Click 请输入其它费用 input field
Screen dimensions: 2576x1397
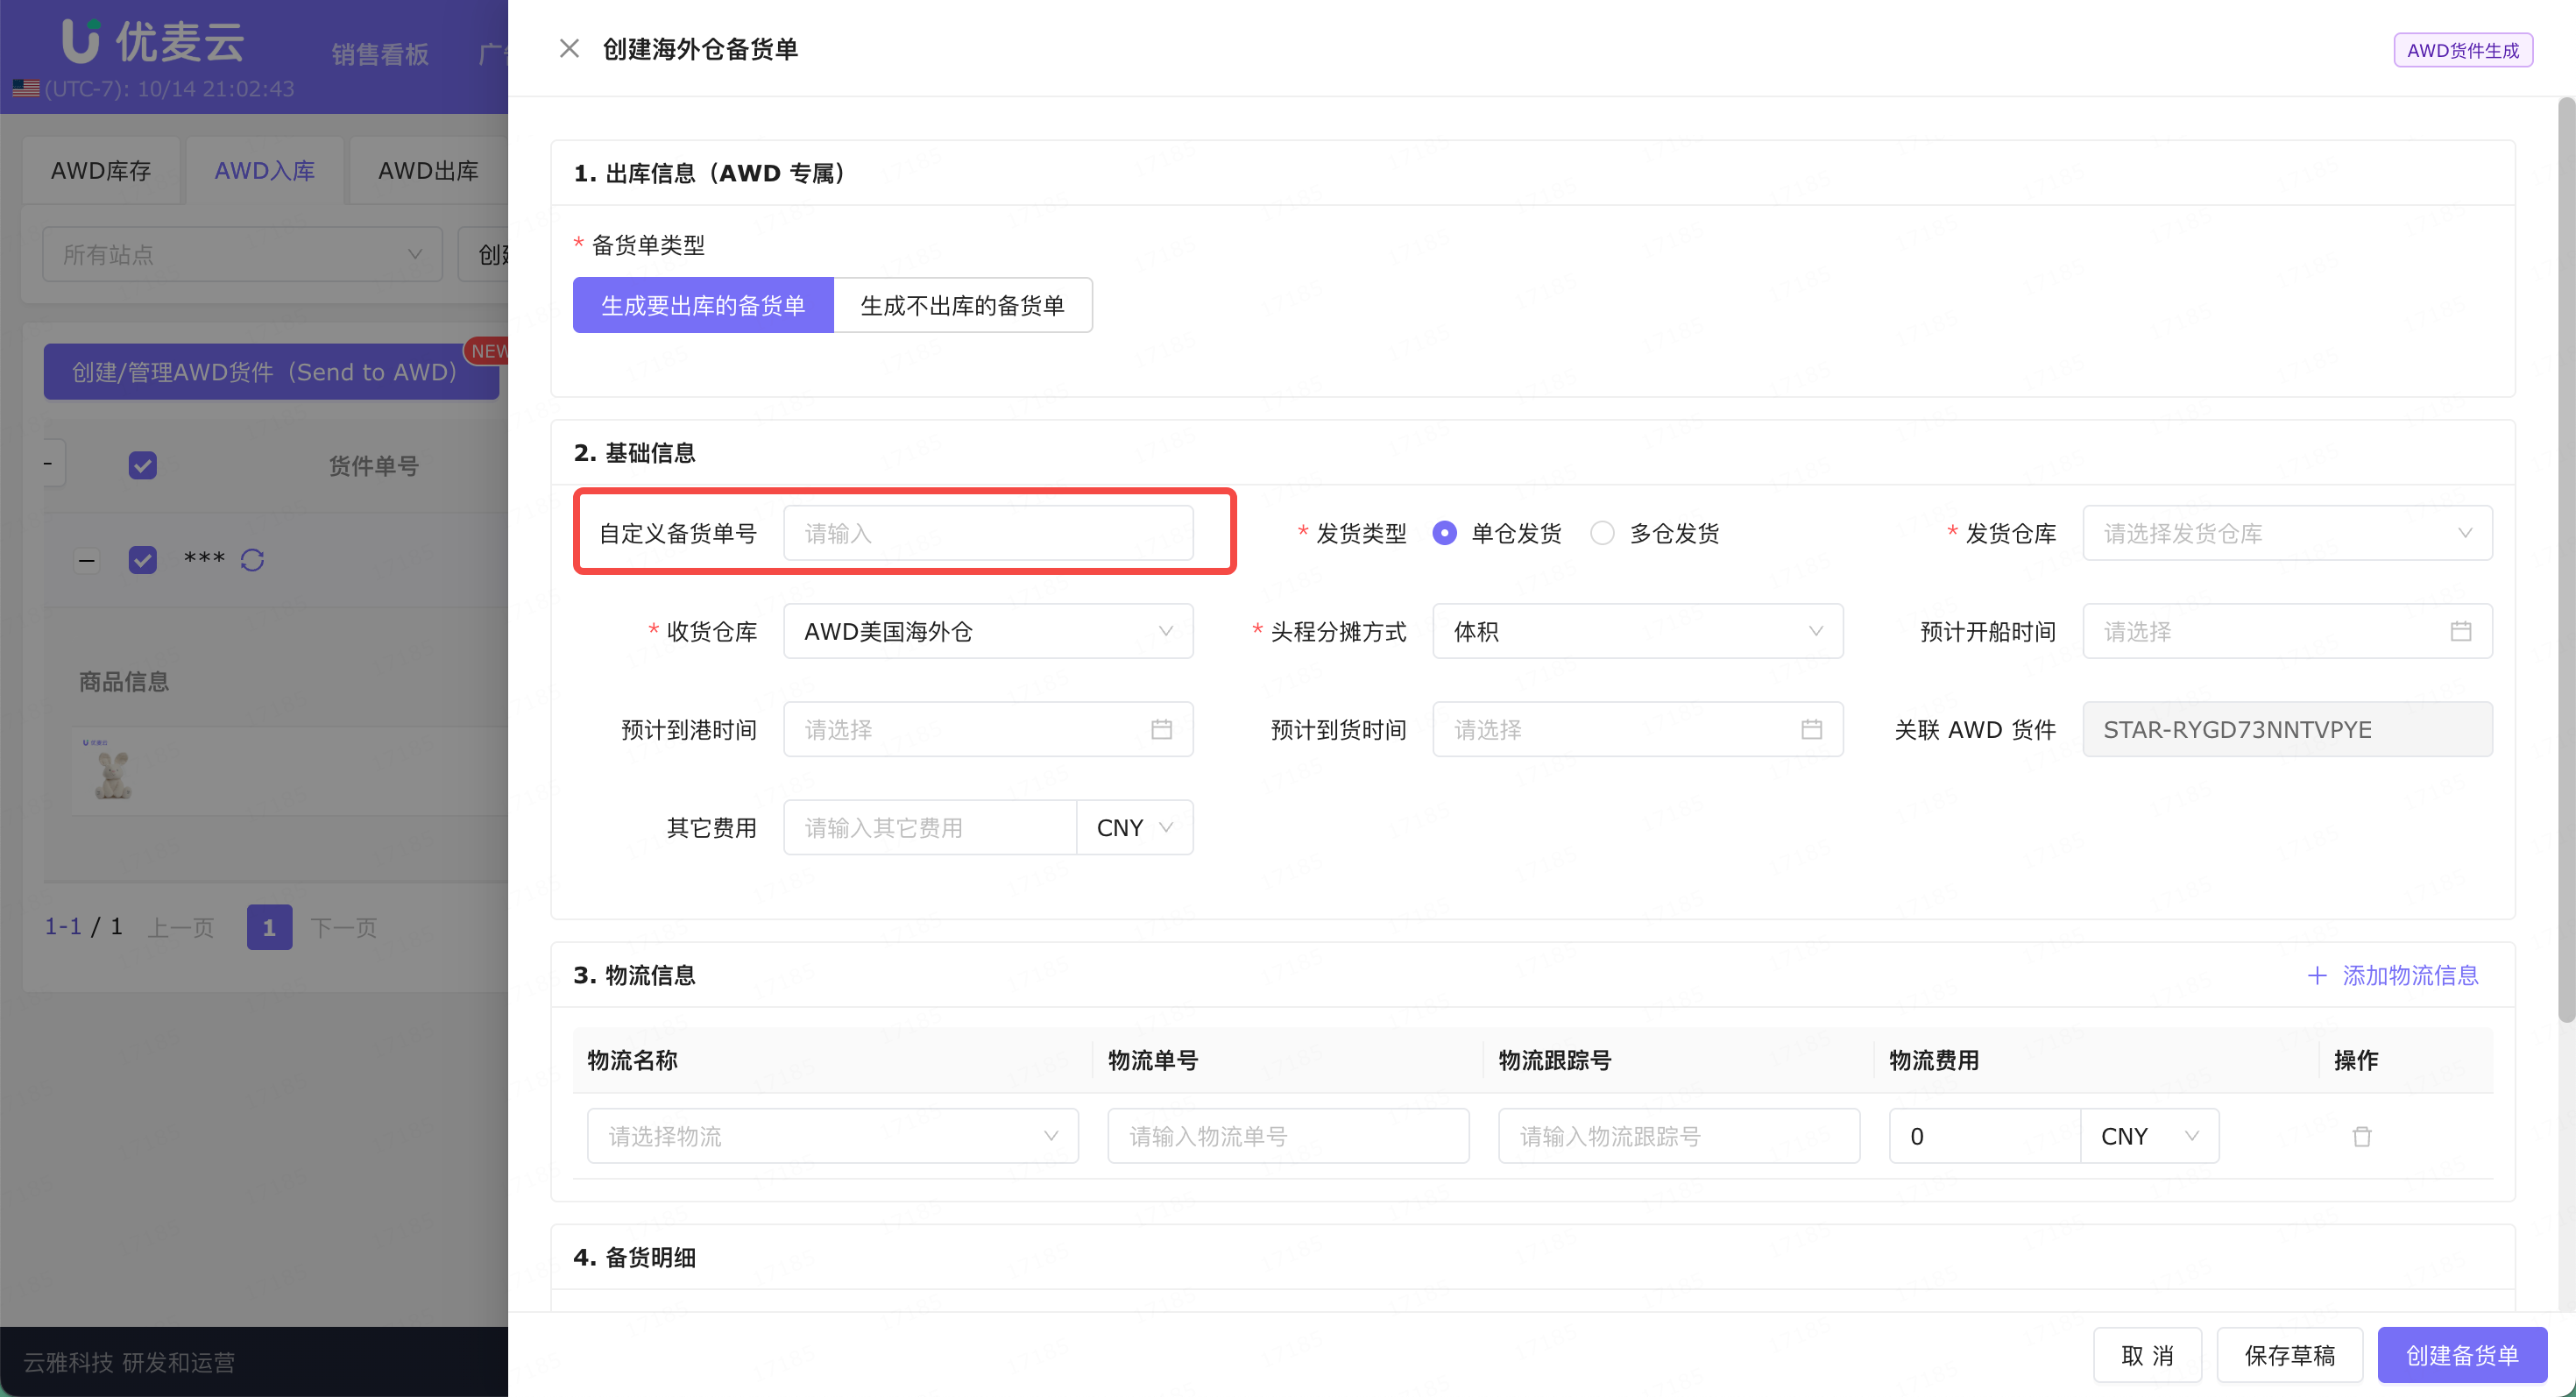(x=930, y=827)
